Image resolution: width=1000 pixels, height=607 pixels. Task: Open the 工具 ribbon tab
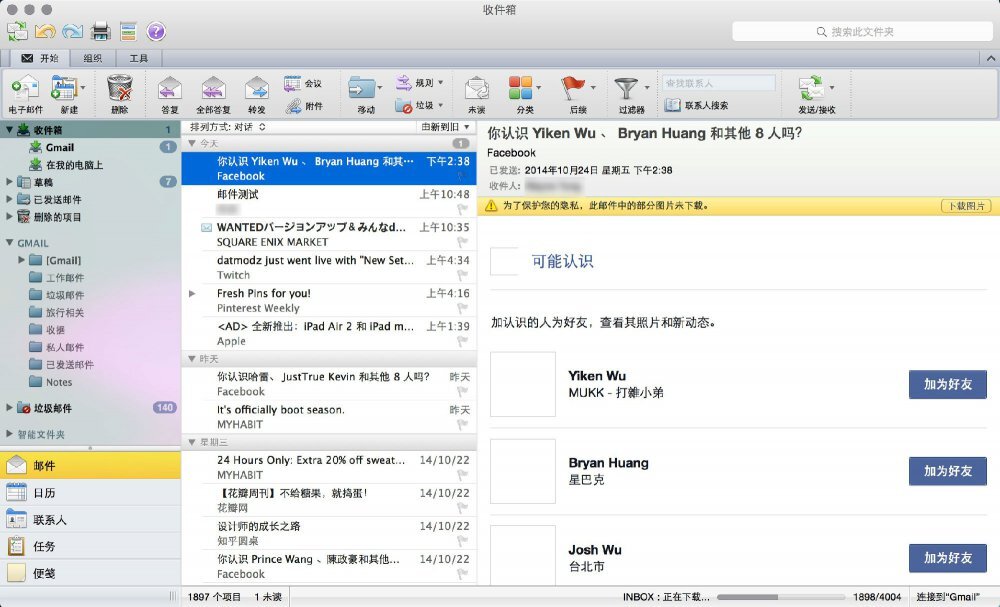click(139, 57)
